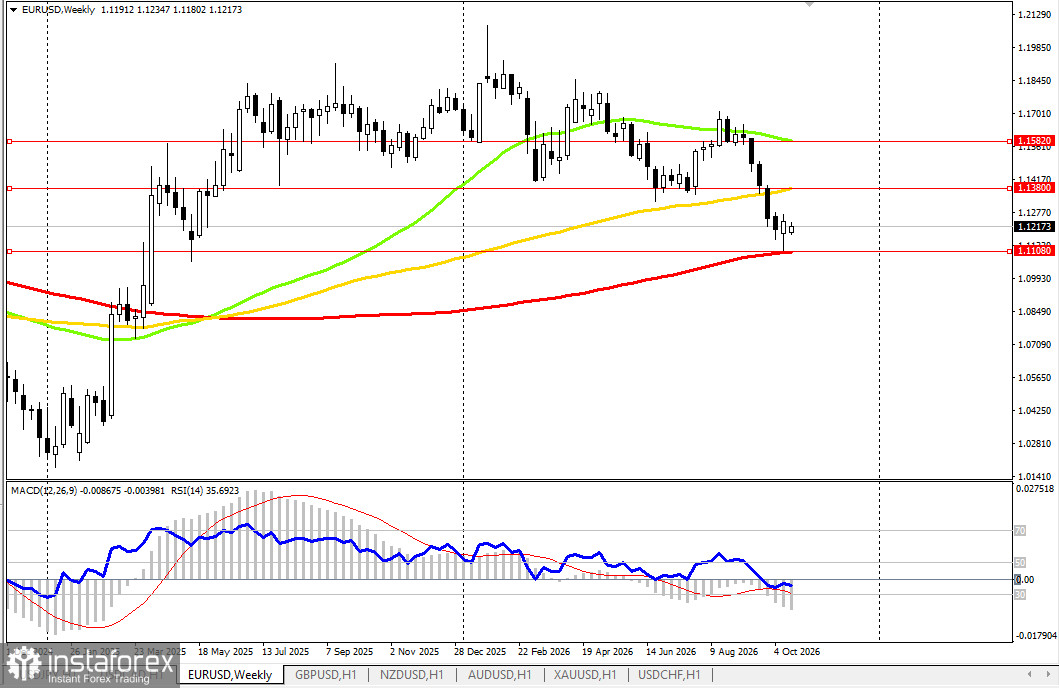Click the 1.05650 price scale label
The width and height of the screenshot is (1059, 688).
pyautogui.click(x=1034, y=377)
